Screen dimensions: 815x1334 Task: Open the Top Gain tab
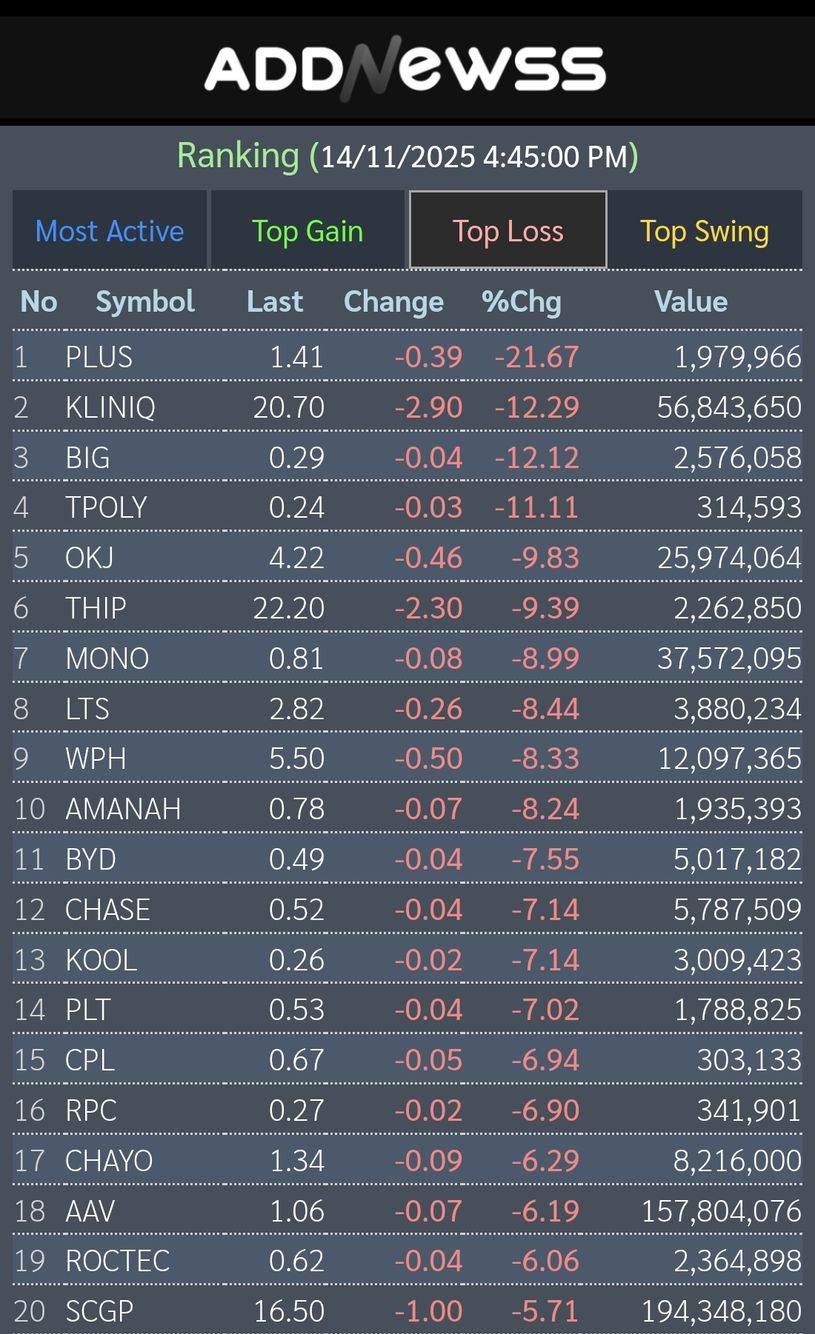point(307,231)
